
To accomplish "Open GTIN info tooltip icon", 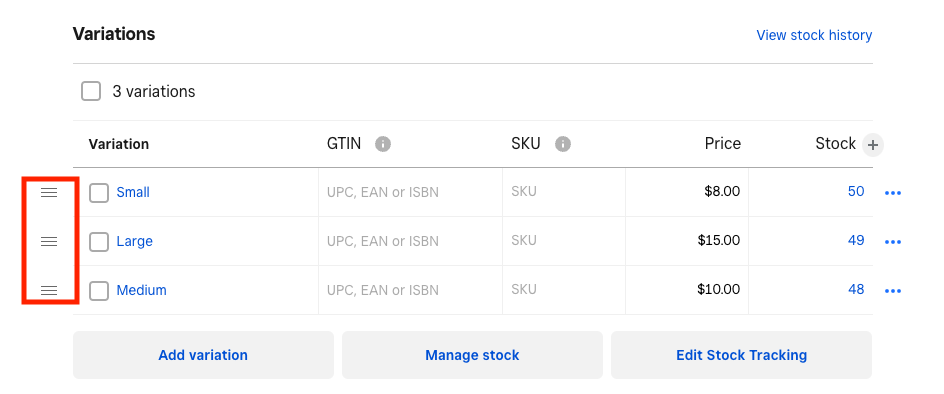I will click(383, 144).
